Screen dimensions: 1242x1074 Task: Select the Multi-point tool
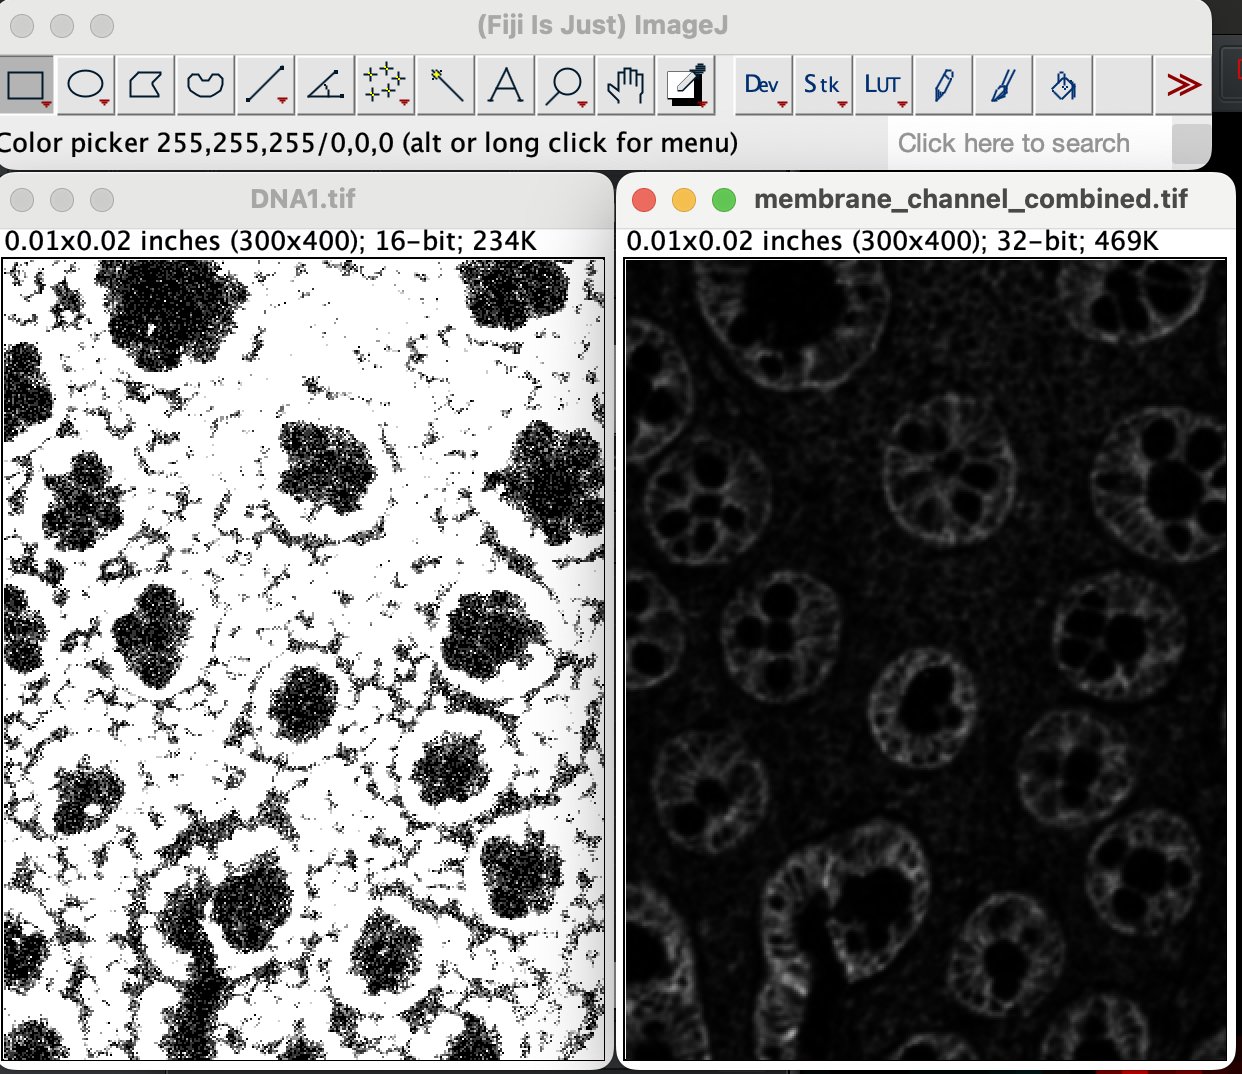[386, 85]
